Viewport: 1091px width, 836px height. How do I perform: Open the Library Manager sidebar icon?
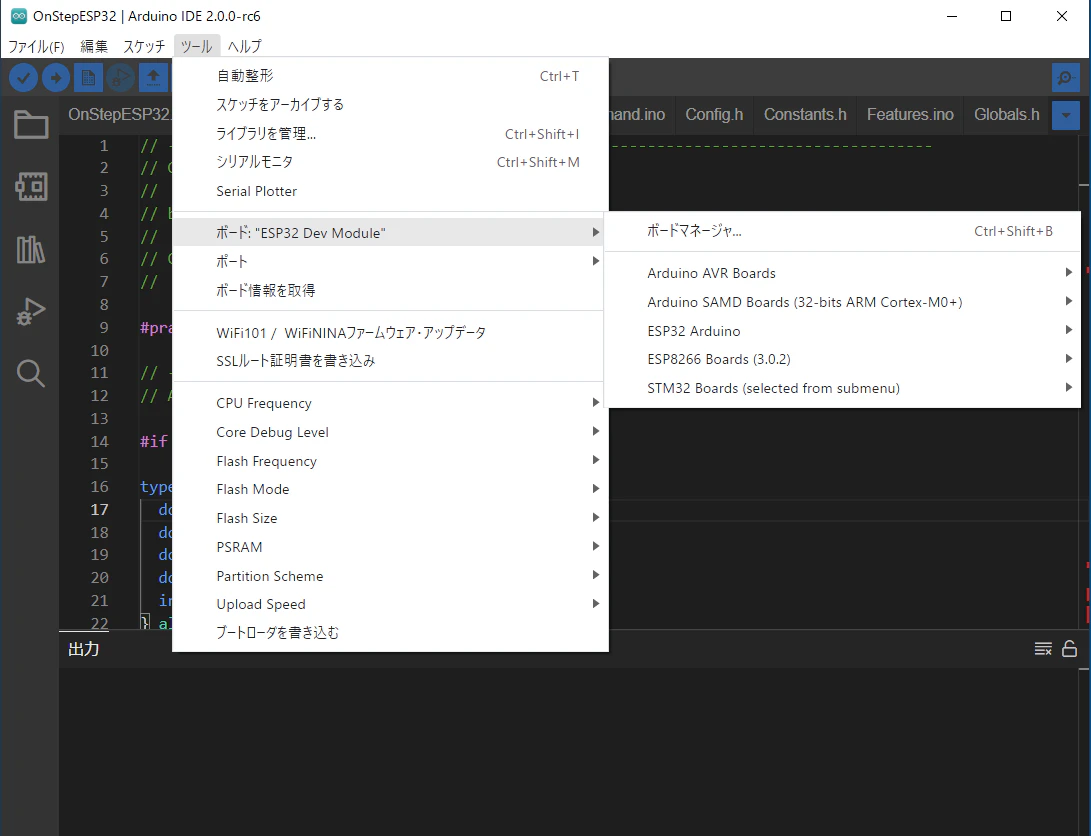[31, 249]
